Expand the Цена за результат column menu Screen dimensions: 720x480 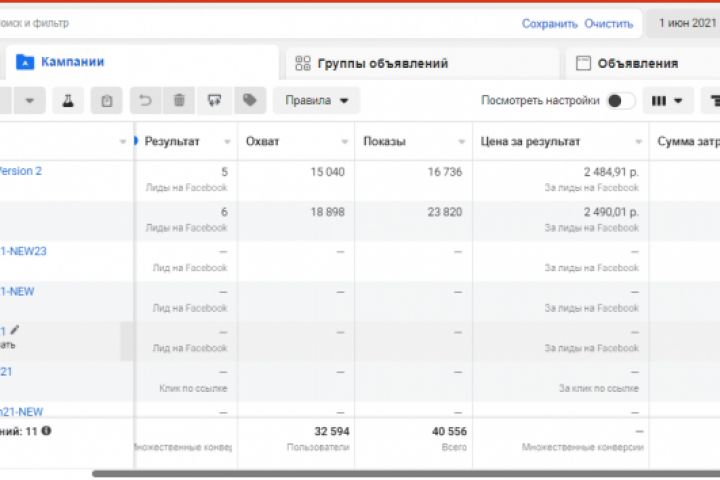pyautogui.click(x=637, y=142)
